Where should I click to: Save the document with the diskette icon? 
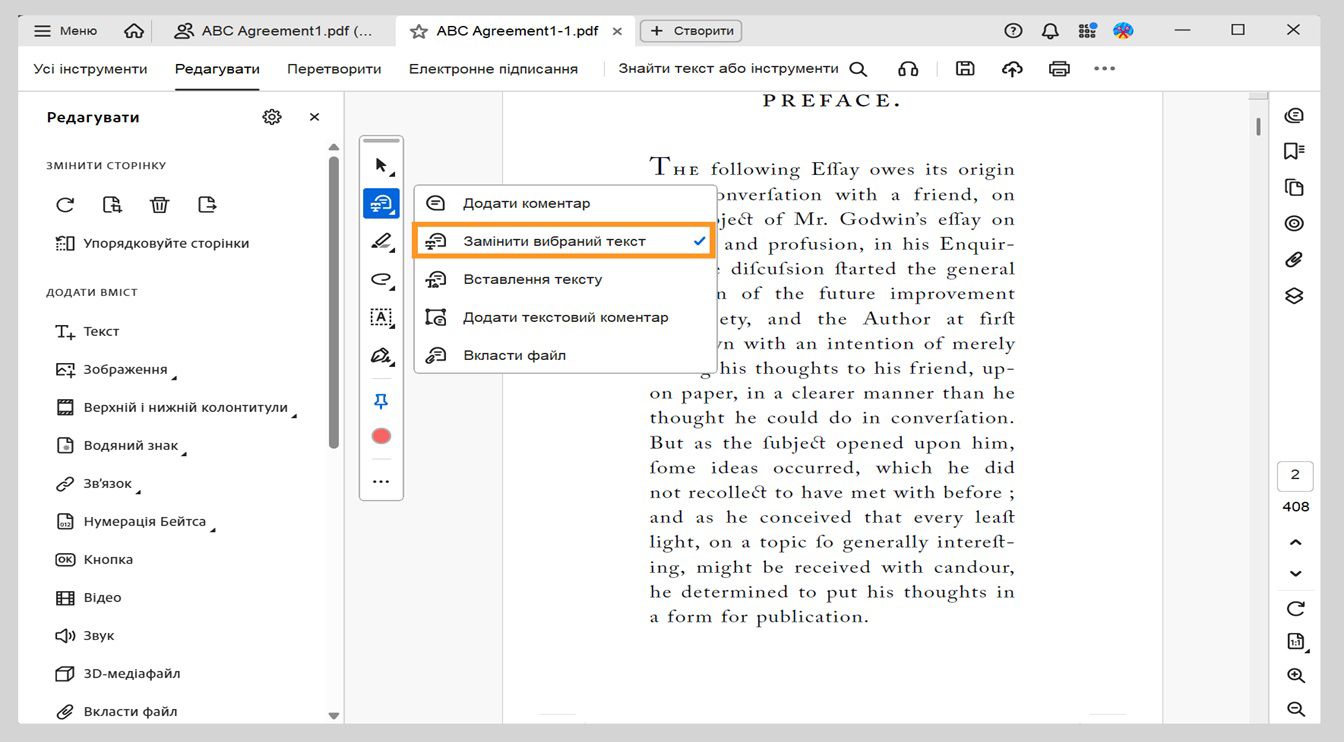[x=965, y=69]
